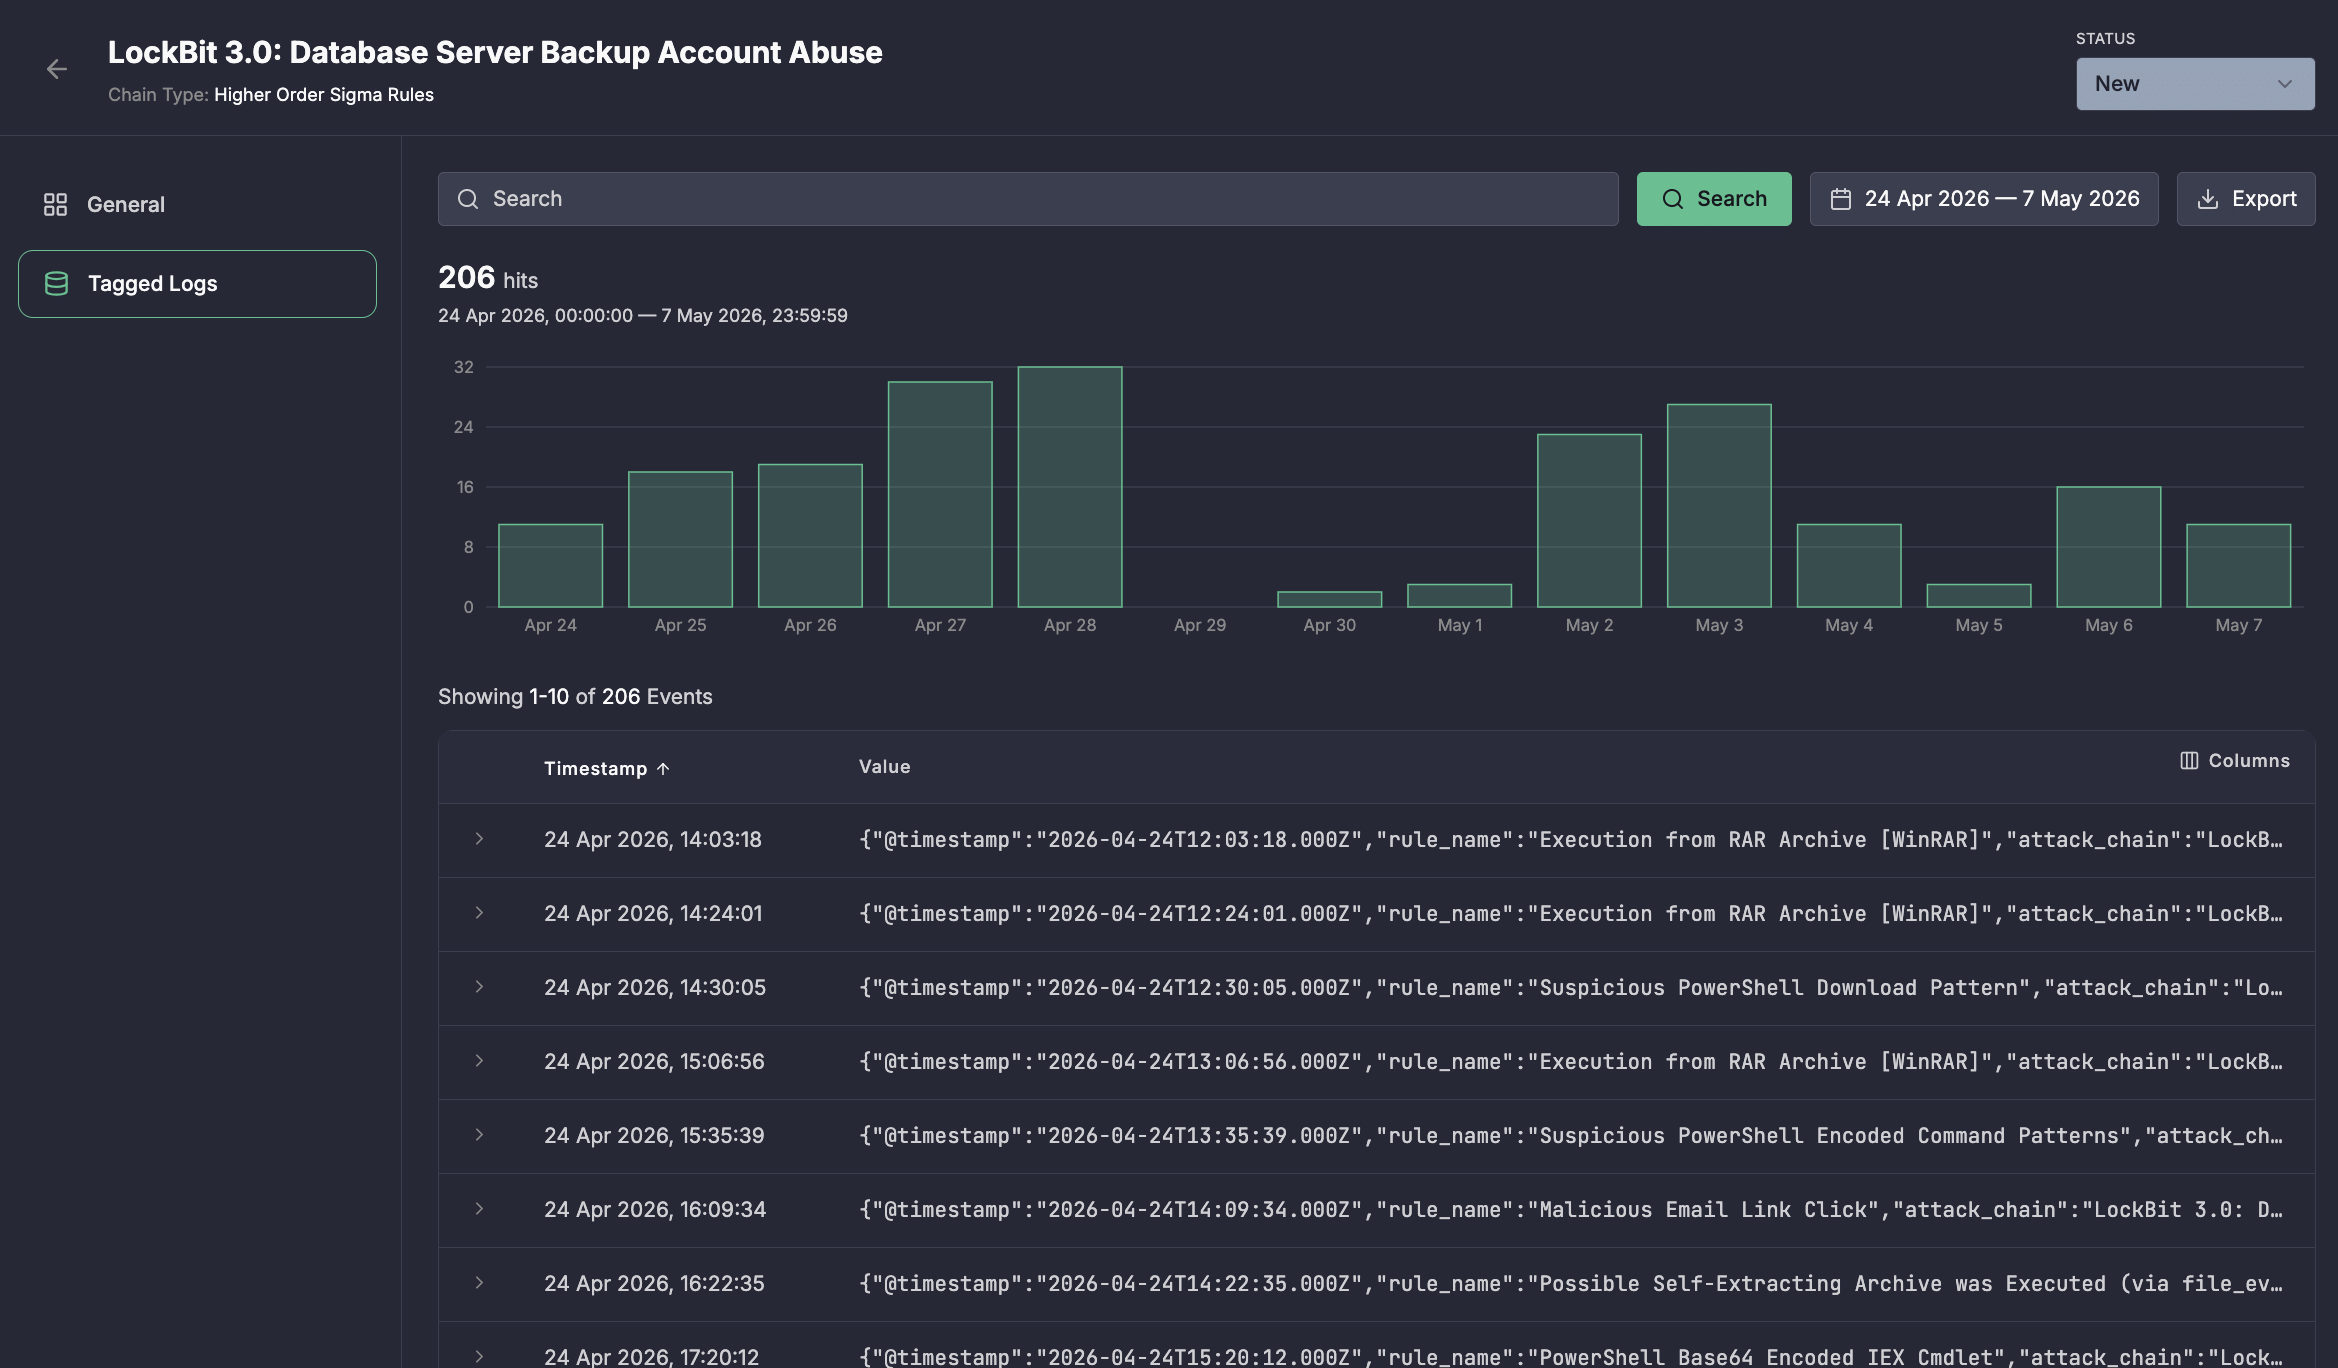The image size is (2338, 1368).
Task: Click the Apr 28 histogram bar
Action: pos(1070,487)
